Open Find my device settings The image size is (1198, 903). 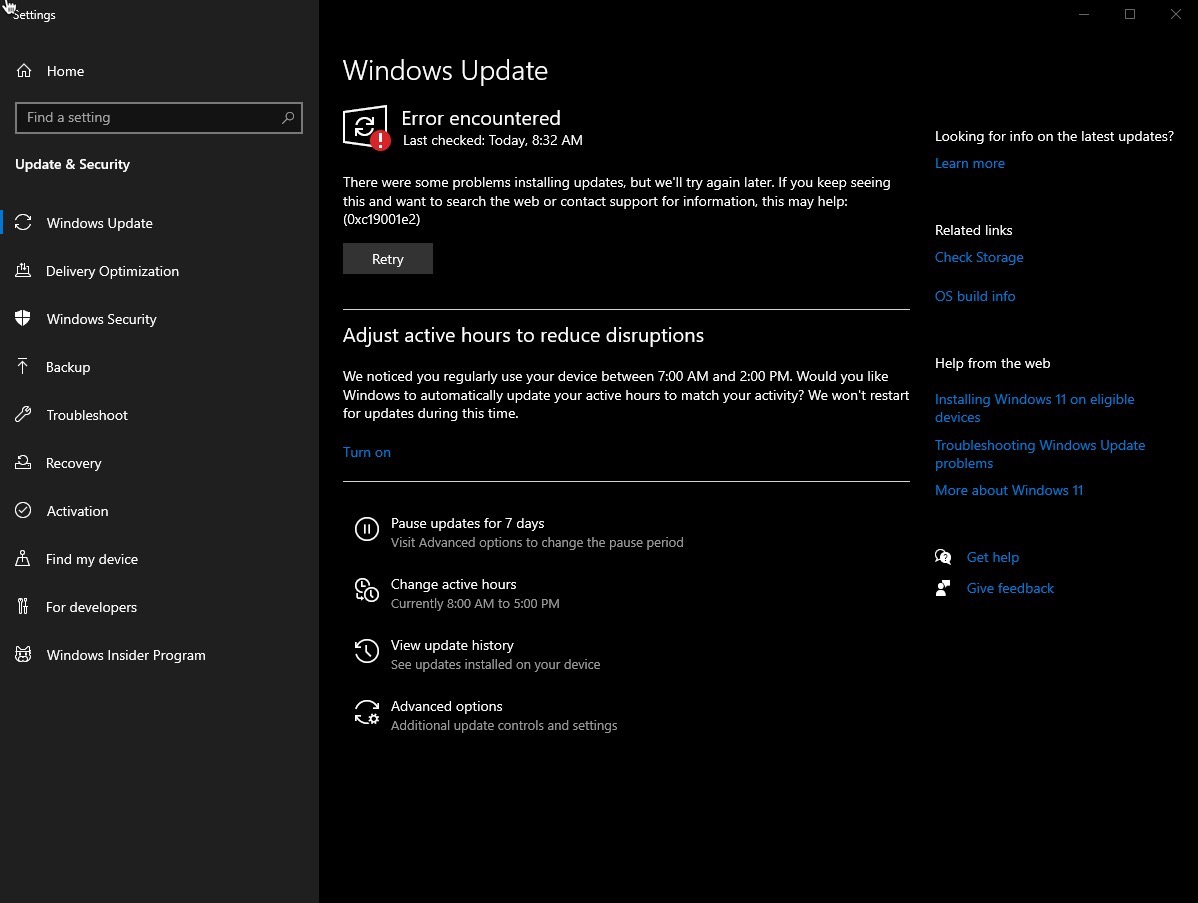(x=159, y=559)
